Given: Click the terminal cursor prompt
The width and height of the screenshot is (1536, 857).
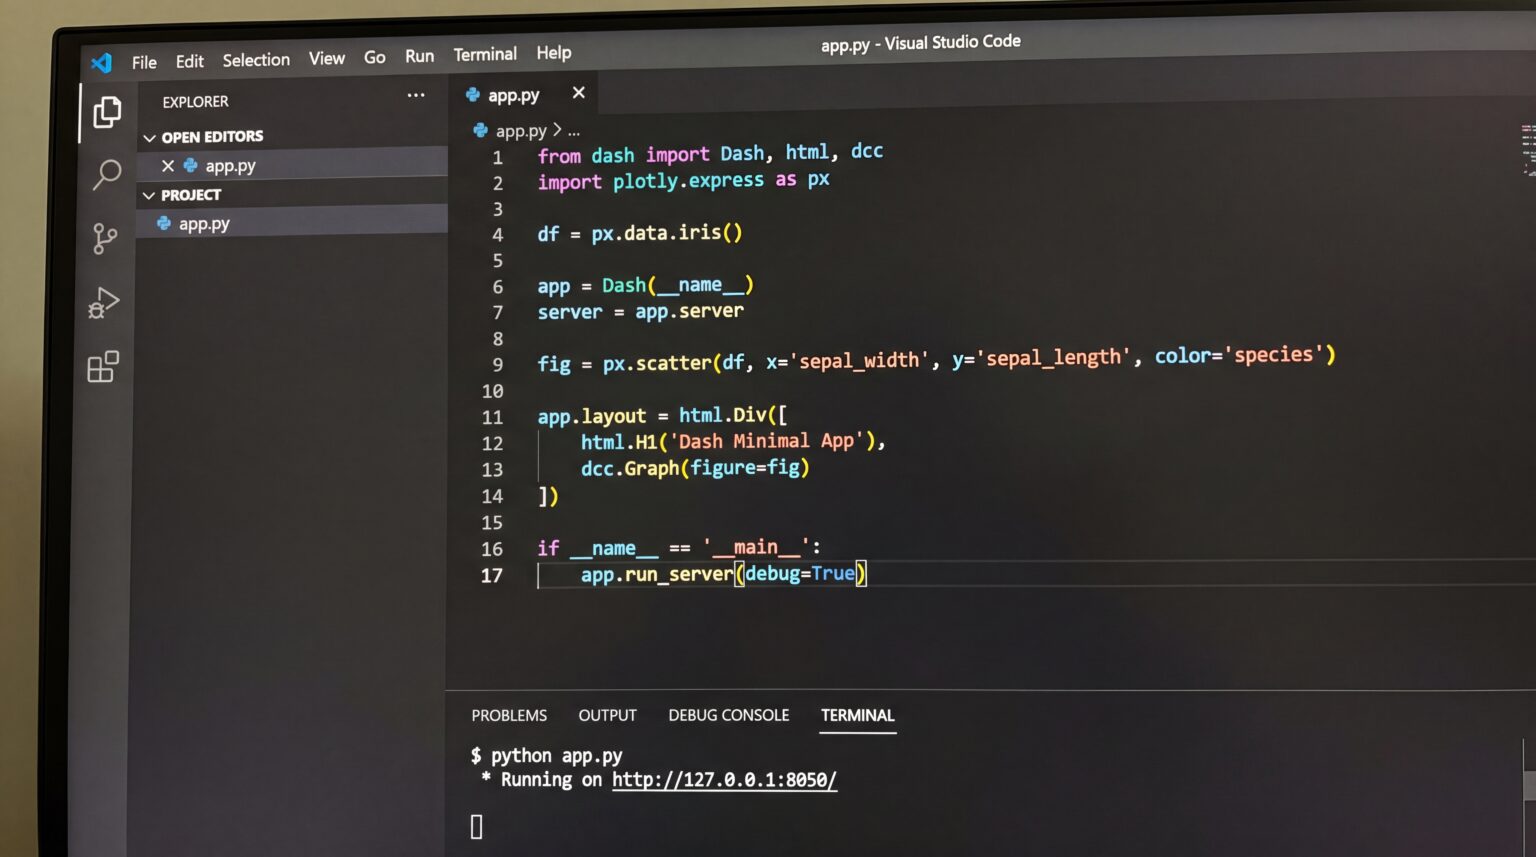Looking at the screenshot, I should [x=477, y=827].
